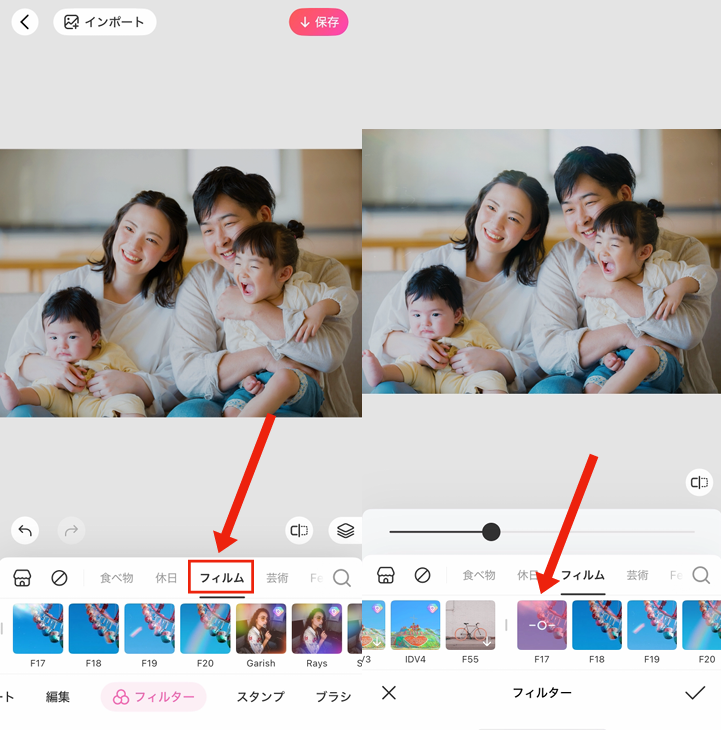Search filters with magnifier in right screen

[701, 575]
